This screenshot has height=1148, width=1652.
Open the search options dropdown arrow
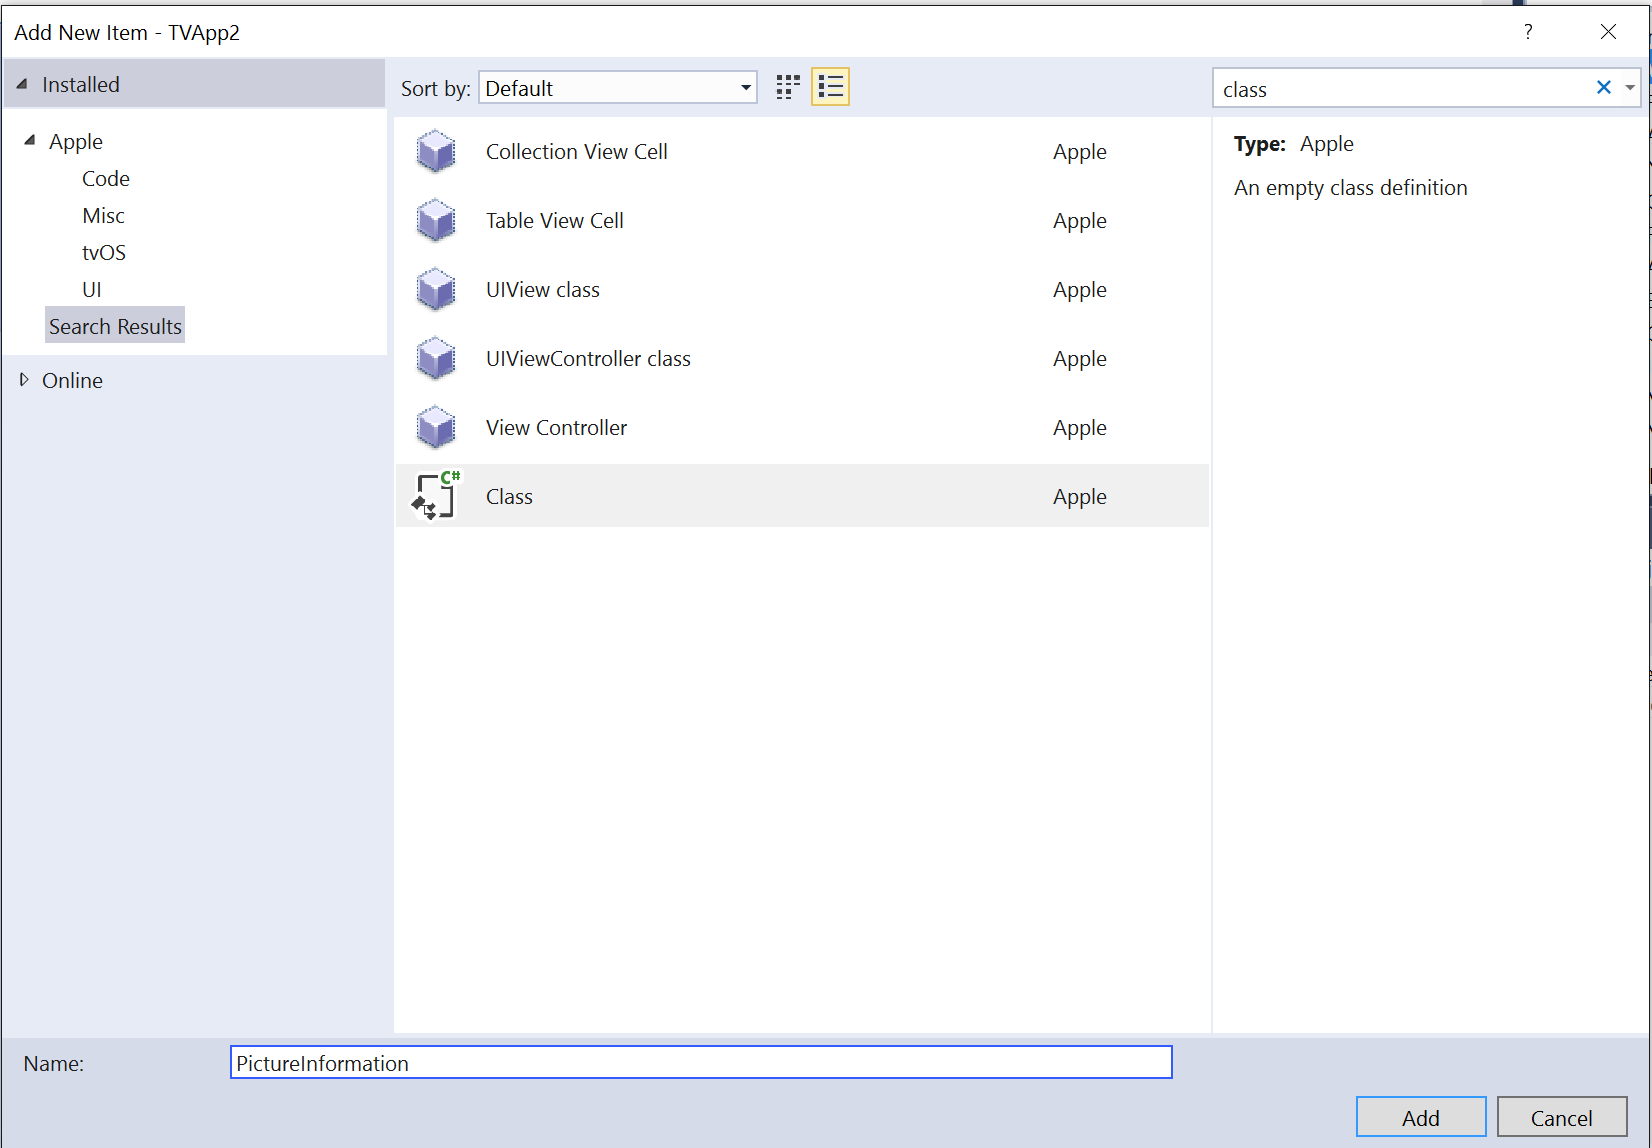(x=1631, y=88)
